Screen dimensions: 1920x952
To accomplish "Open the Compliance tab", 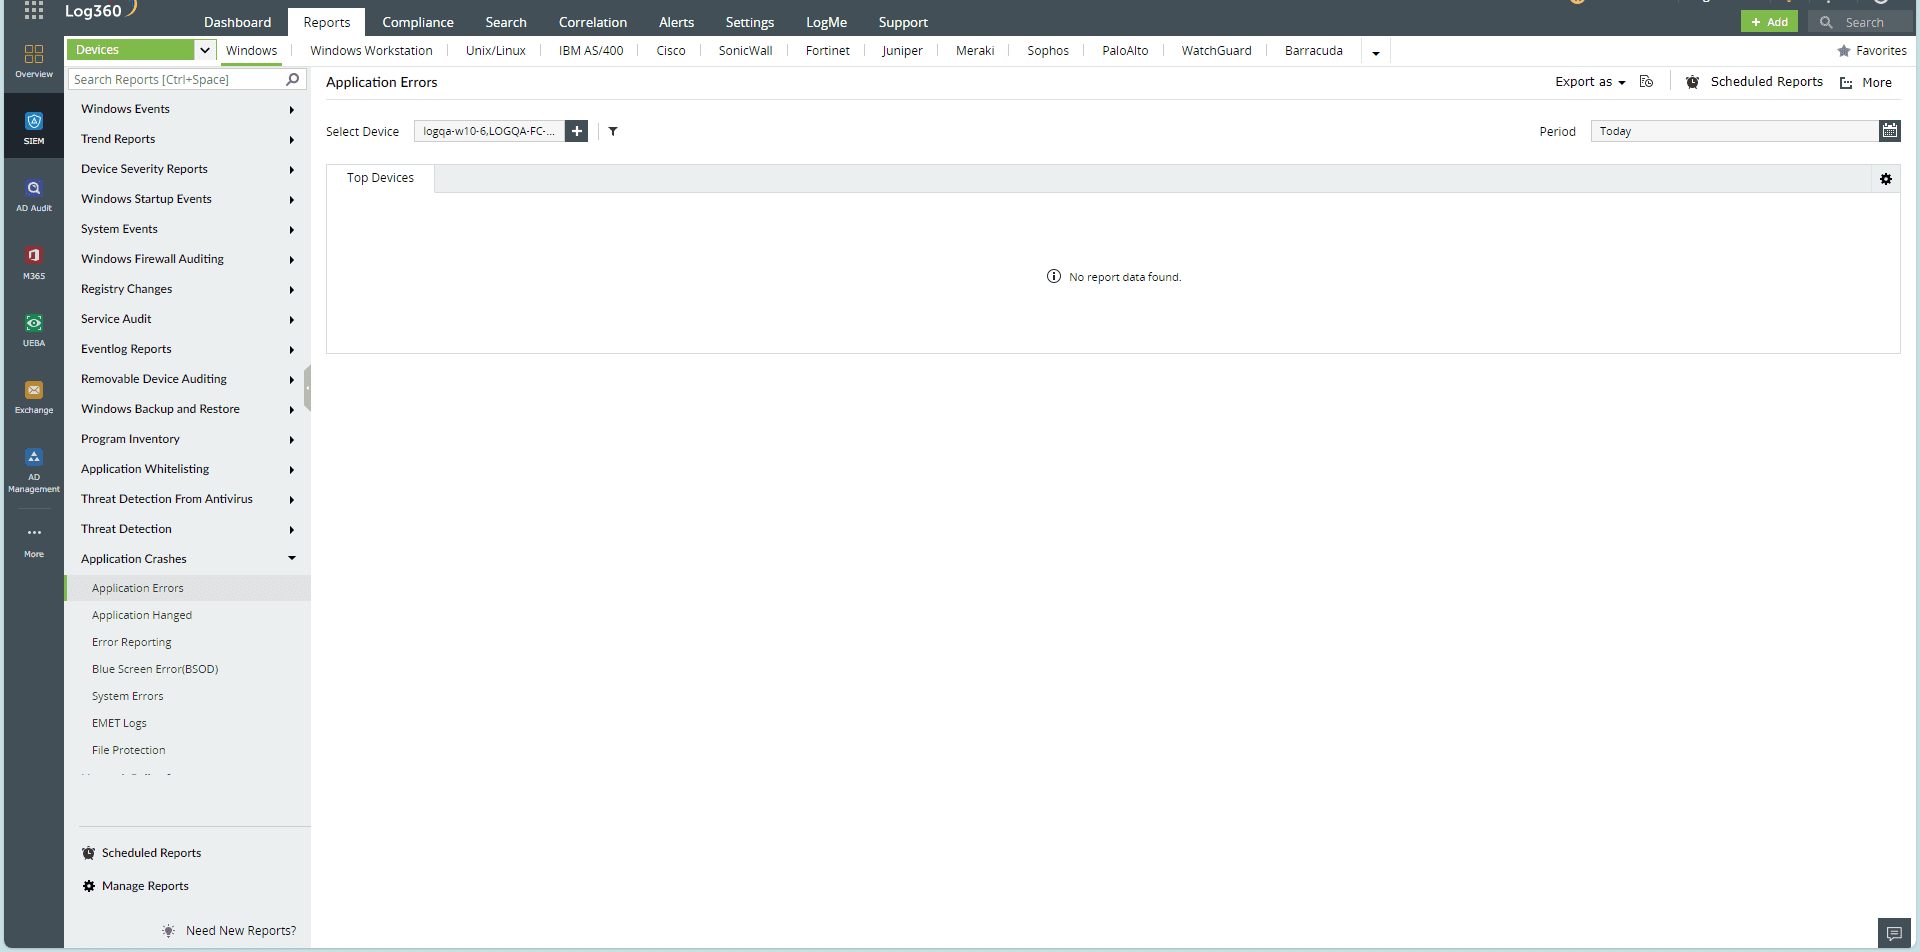I will [x=418, y=22].
